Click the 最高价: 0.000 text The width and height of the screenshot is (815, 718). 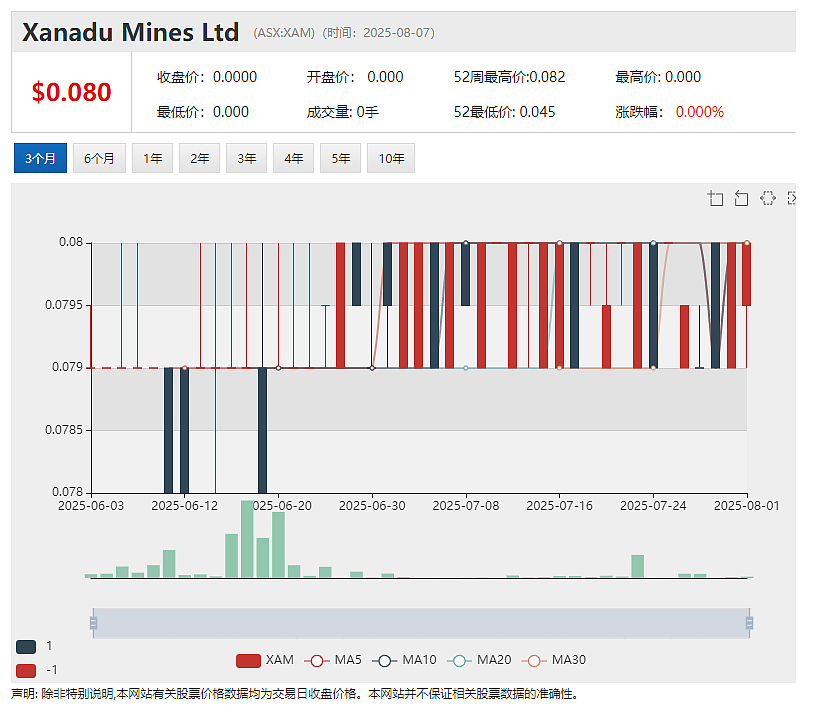click(x=658, y=77)
